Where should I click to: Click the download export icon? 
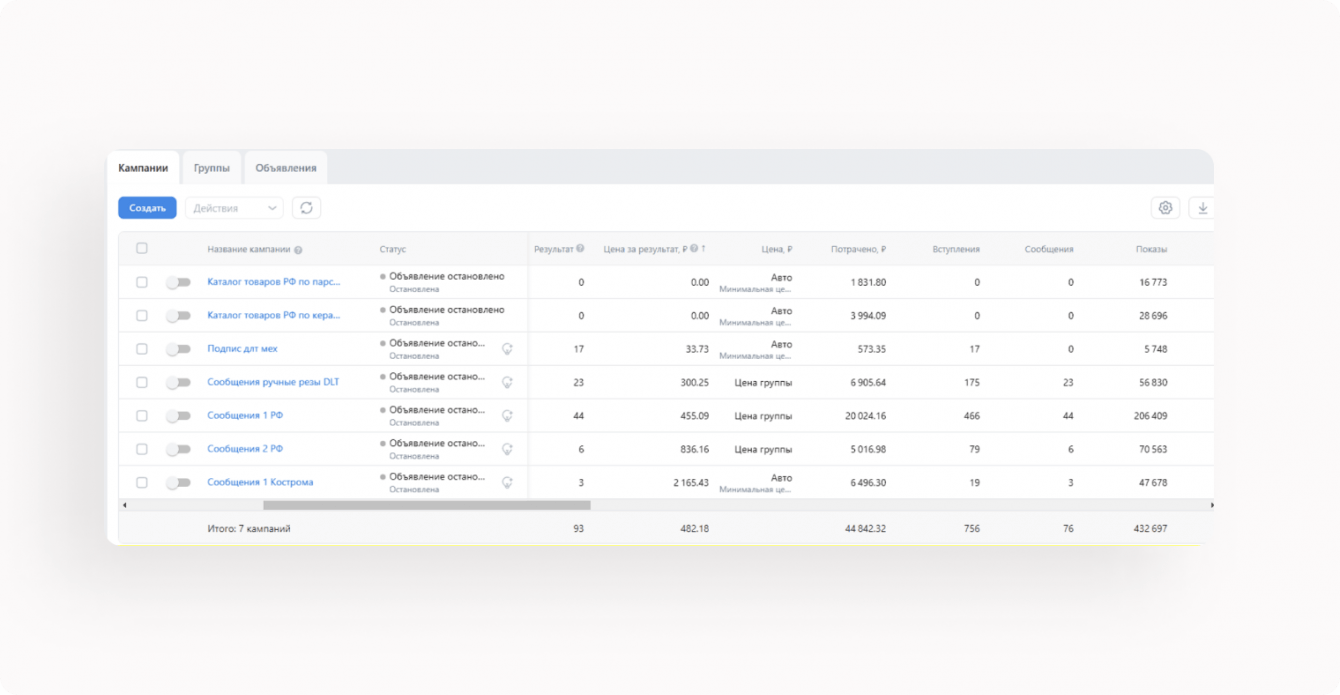(1202, 208)
